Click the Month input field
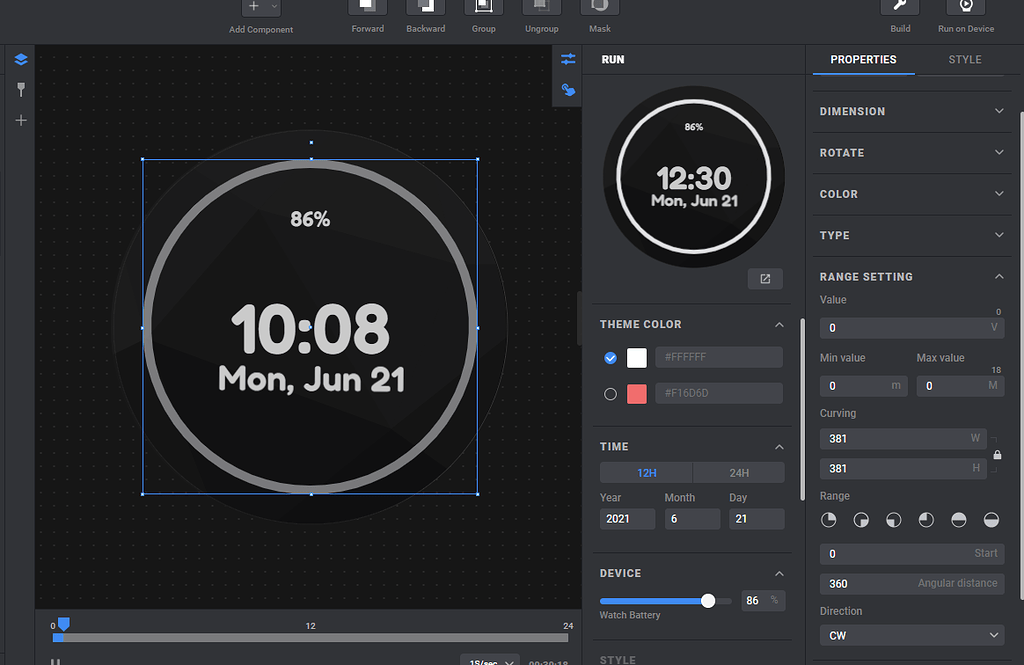This screenshot has height=665, width=1024. point(692,518)
